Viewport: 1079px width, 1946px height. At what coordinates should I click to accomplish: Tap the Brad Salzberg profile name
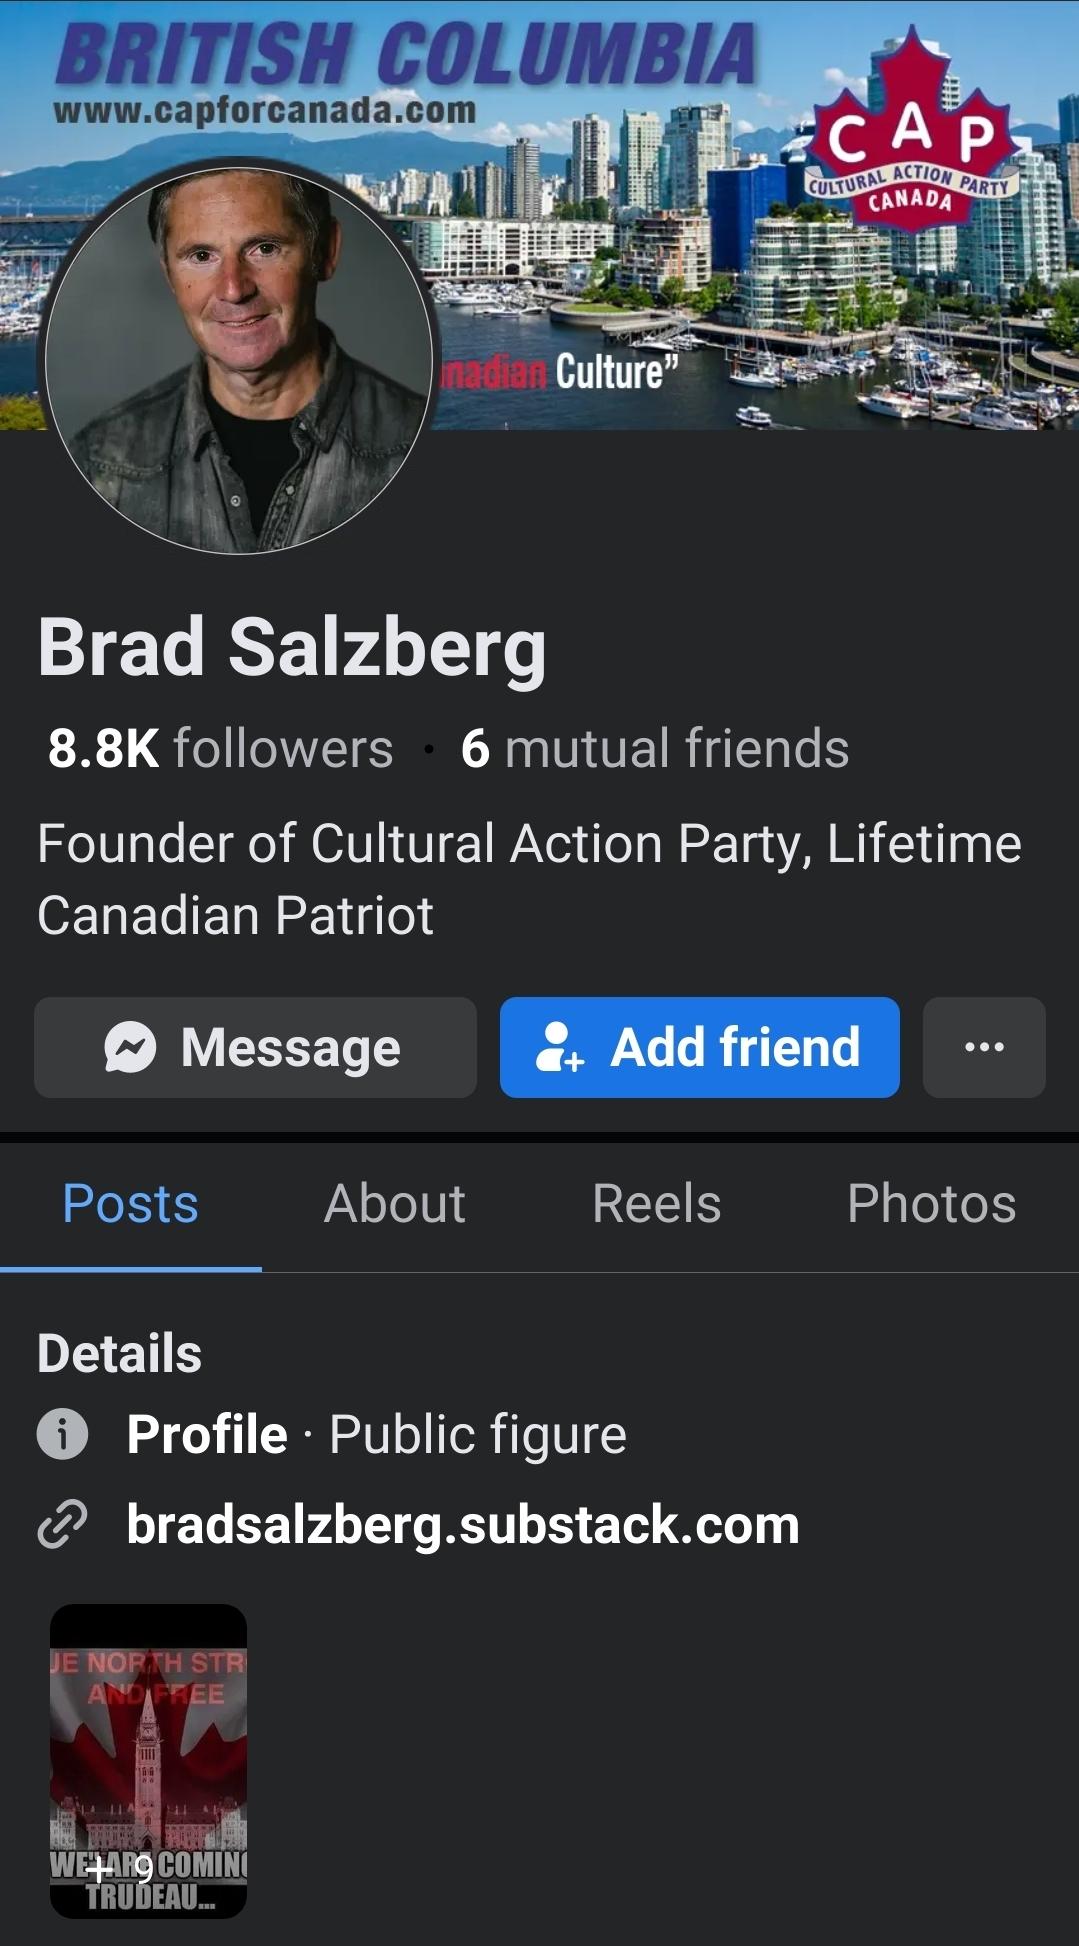[x=292, y=647]
